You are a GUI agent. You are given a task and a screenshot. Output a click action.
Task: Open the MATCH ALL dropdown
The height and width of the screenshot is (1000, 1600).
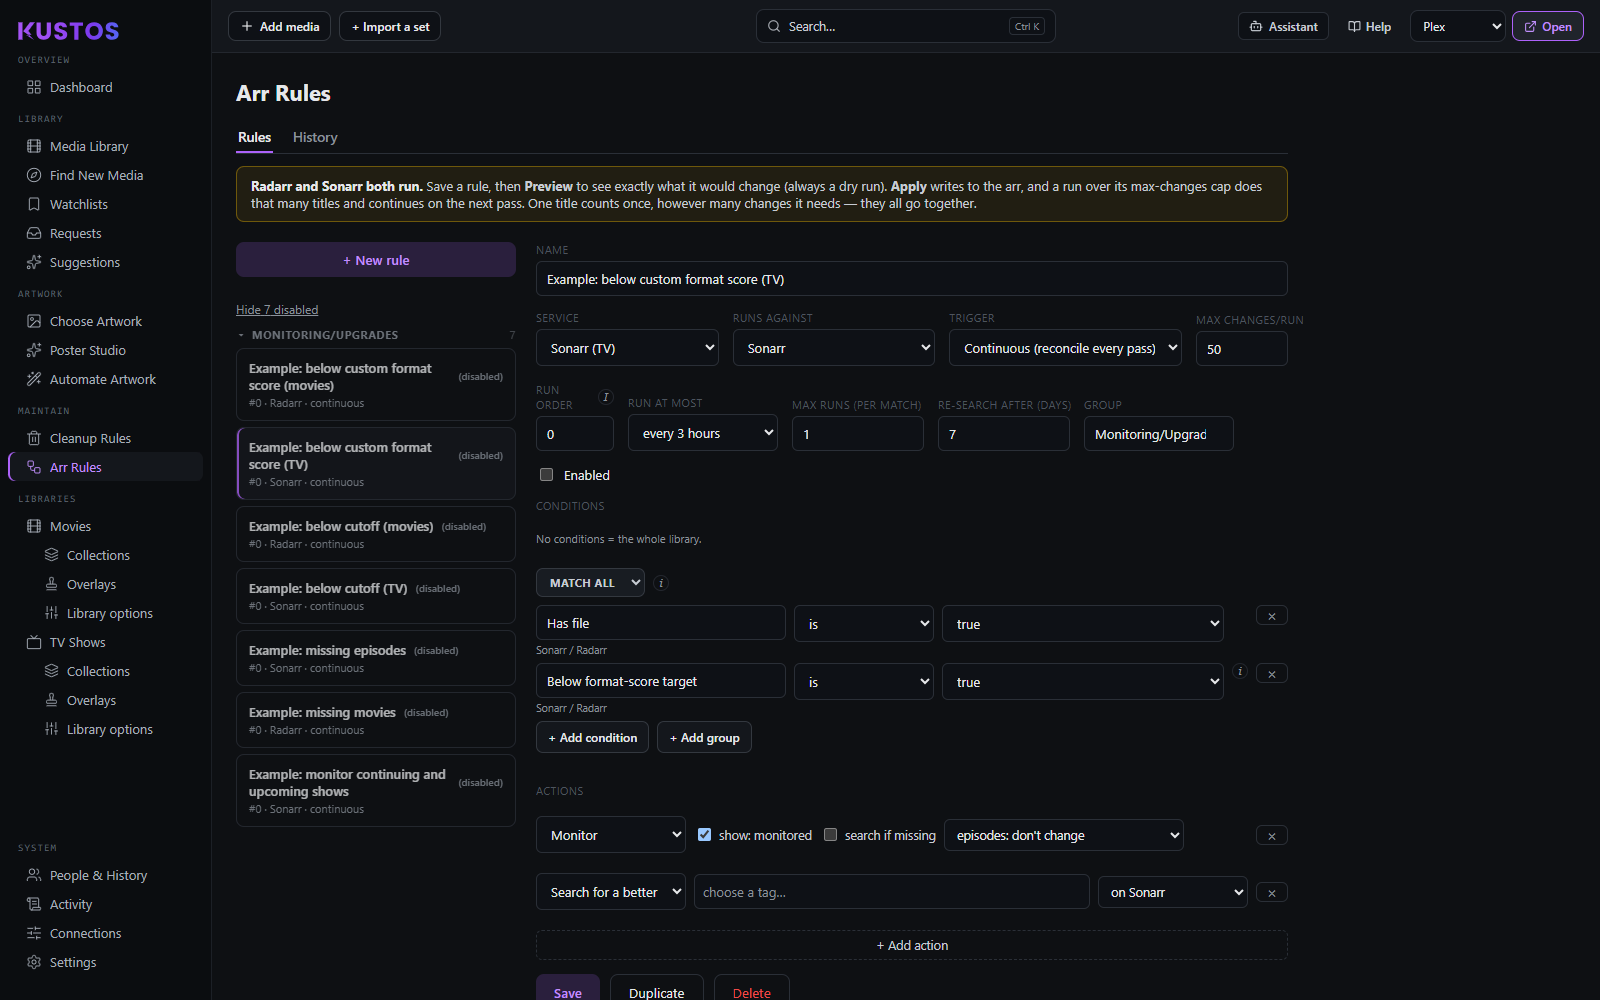[590, 583]
